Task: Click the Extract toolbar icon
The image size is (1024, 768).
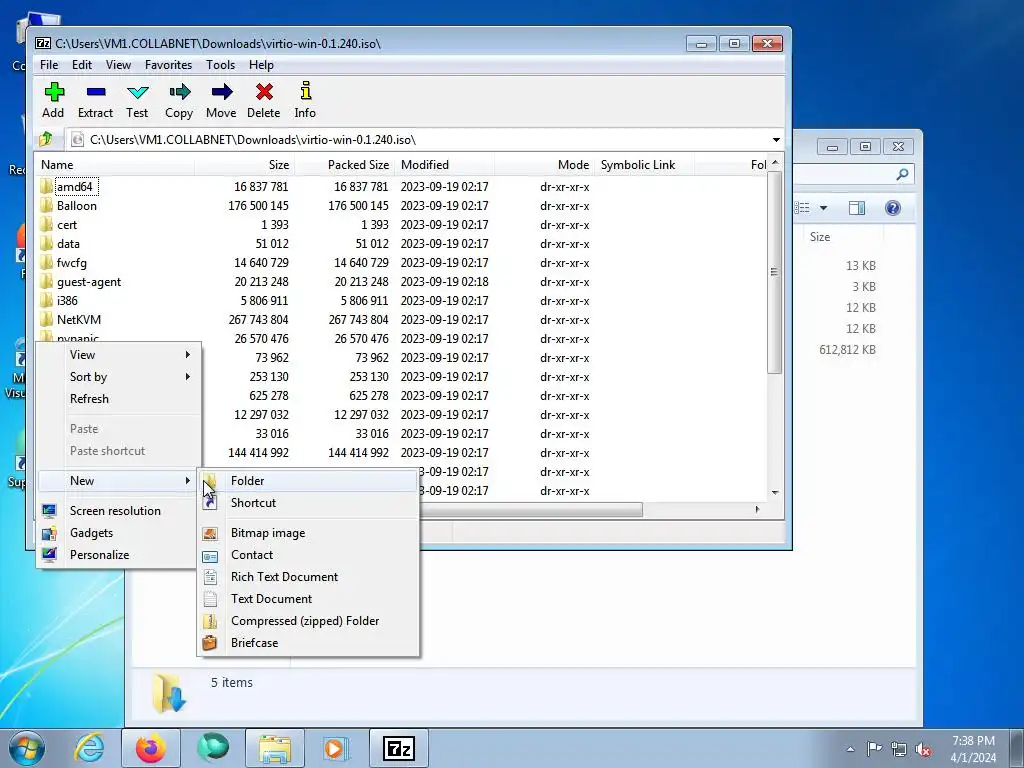Action: click(96, 92)
